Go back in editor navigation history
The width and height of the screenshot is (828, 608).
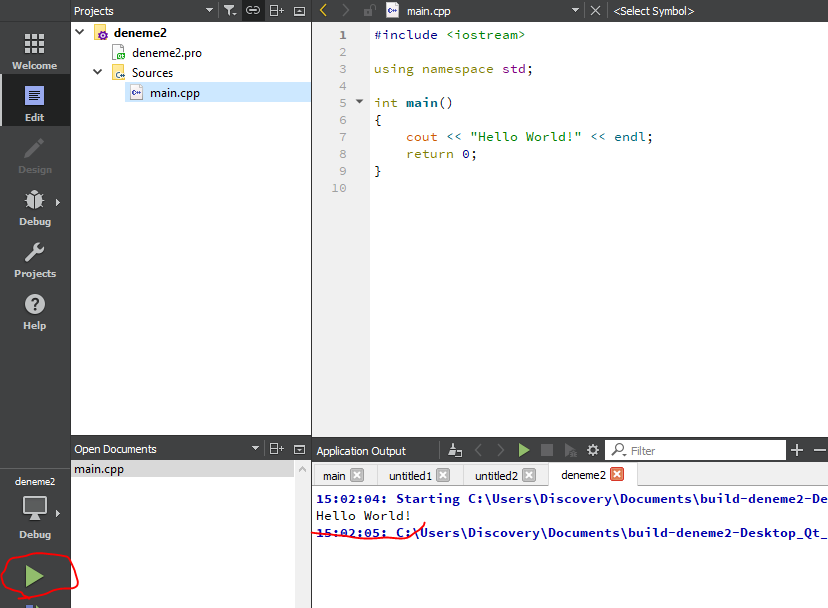[324, 11]
